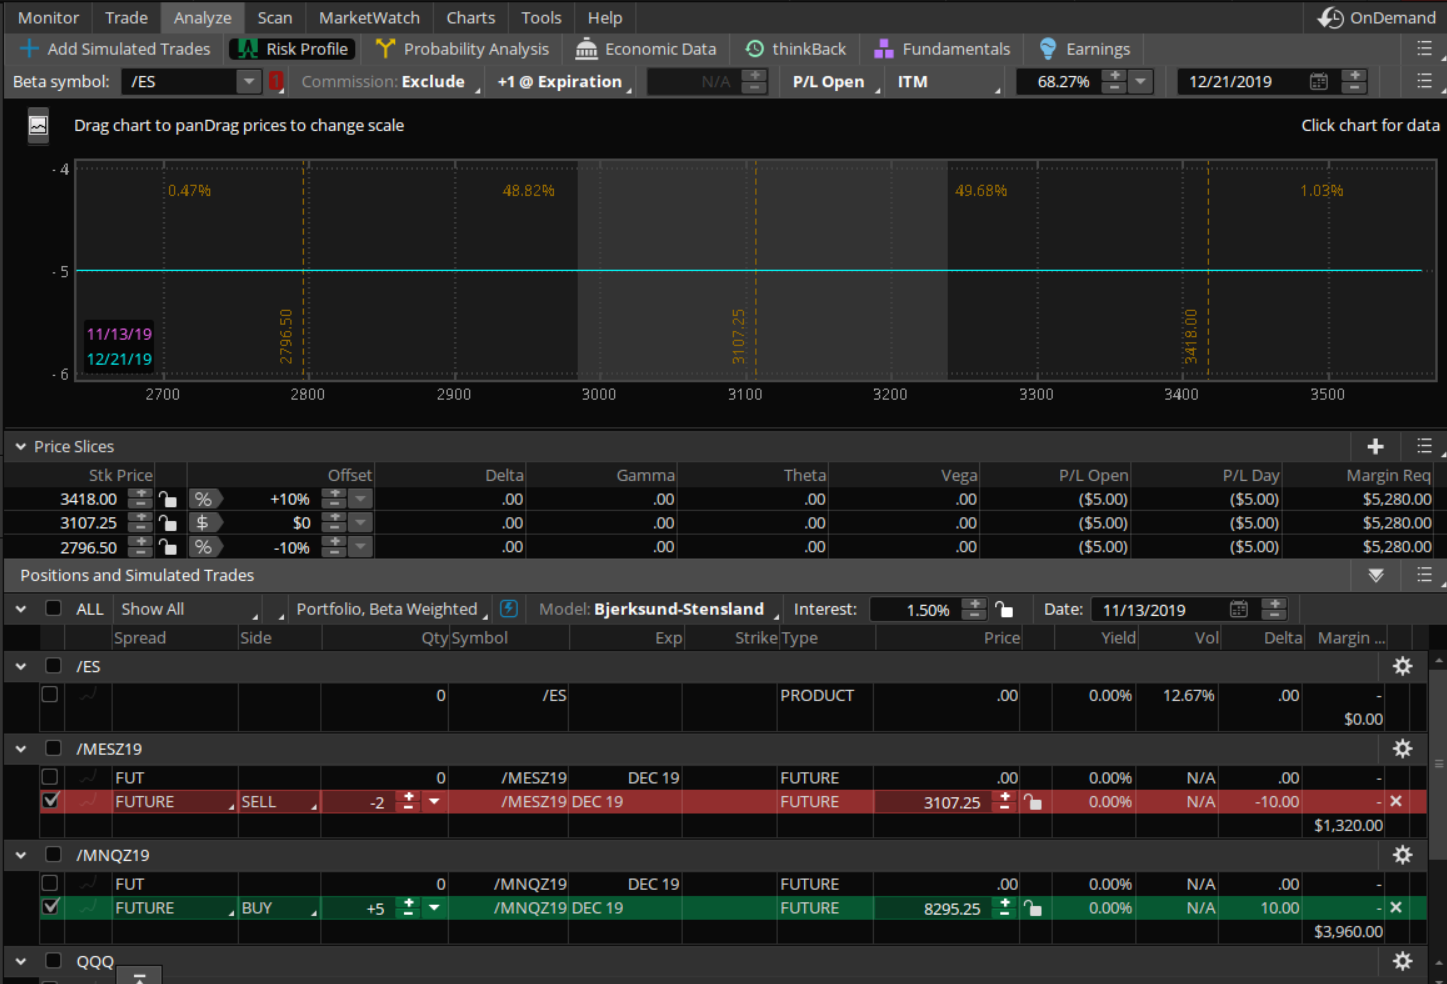Open the thinkBack sub-tab
The width and height of the screenshot is (1447, 984).
tap(796, 49)
